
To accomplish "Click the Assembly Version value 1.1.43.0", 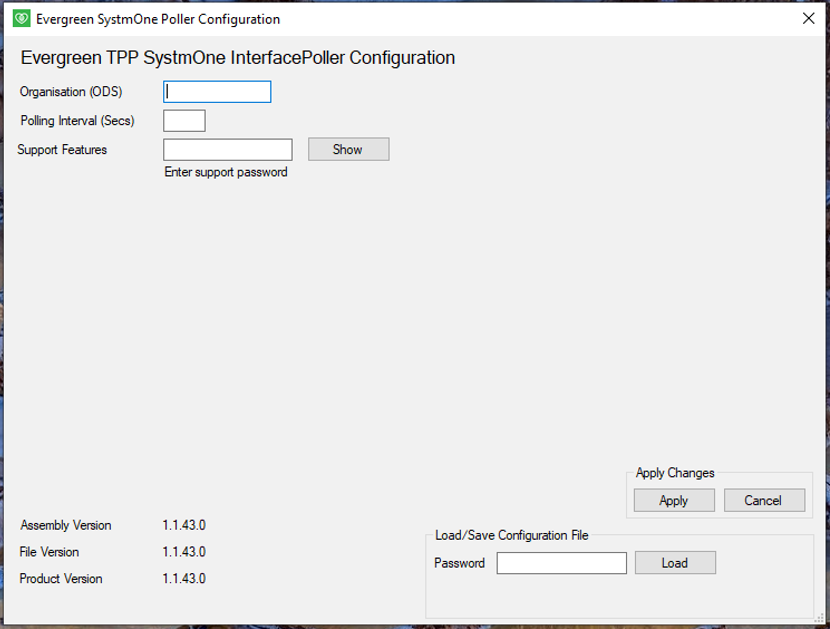I will click(184, 525).
